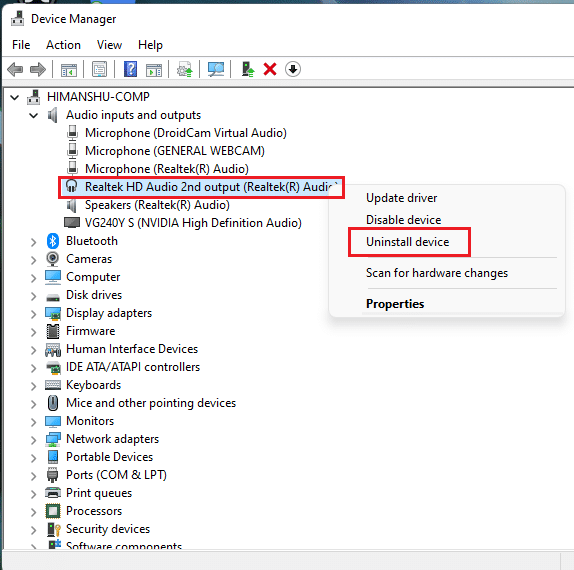The width and height of the screenshot is (574, 570).
Task: Click the HIMANSHU-COMP computer icon
Action: (x=34, y=97)
